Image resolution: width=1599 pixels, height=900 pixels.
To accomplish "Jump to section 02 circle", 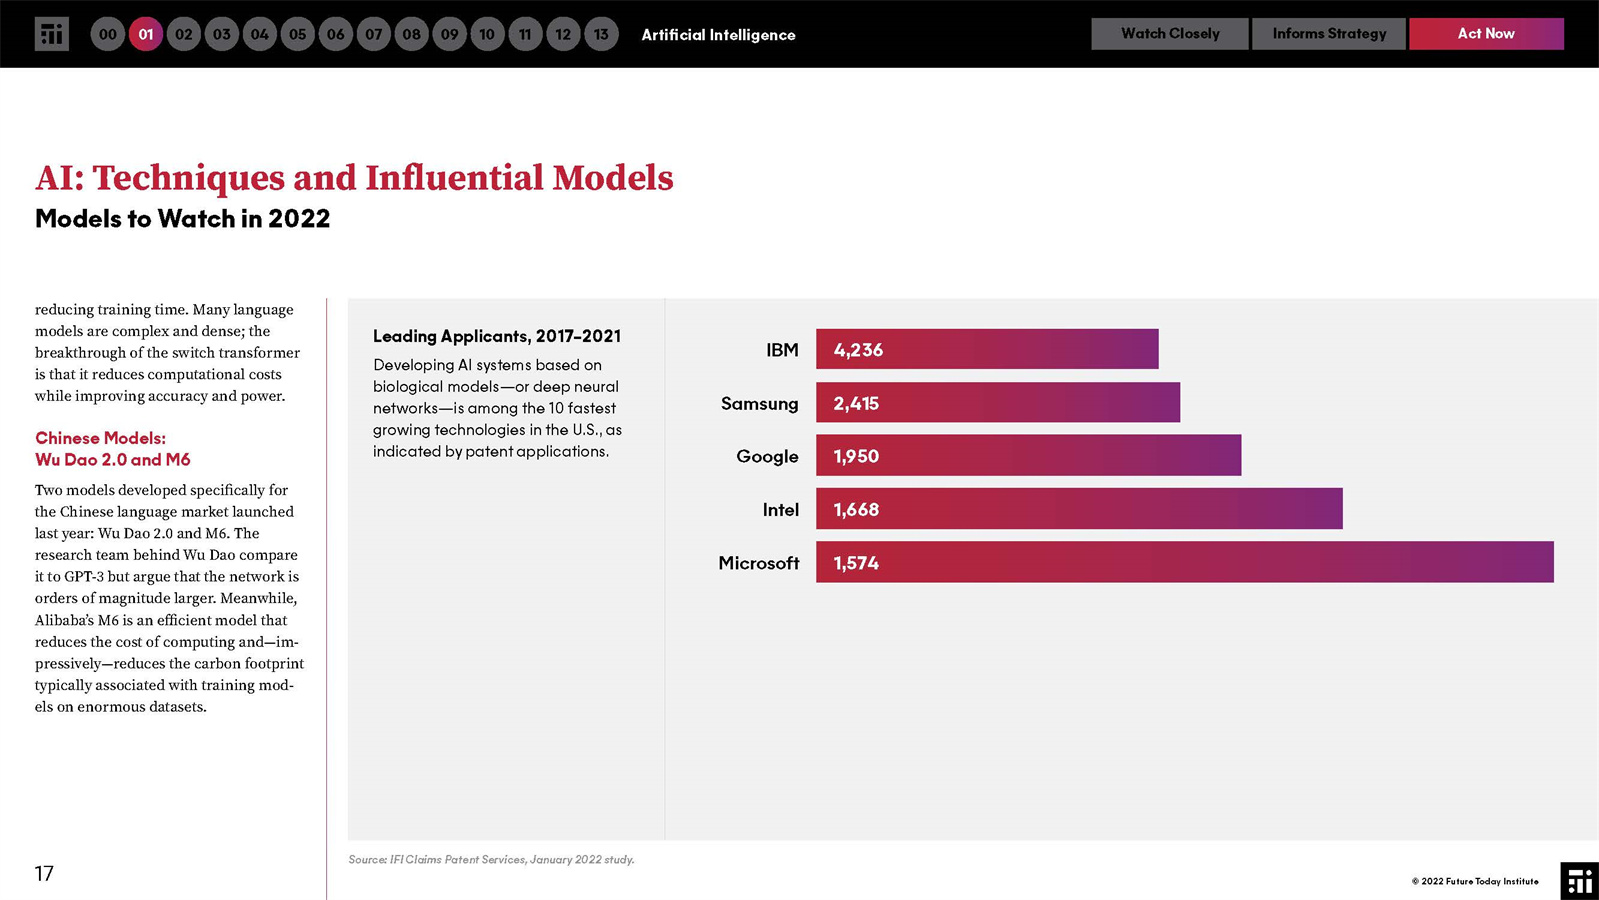I will point(184,34).
